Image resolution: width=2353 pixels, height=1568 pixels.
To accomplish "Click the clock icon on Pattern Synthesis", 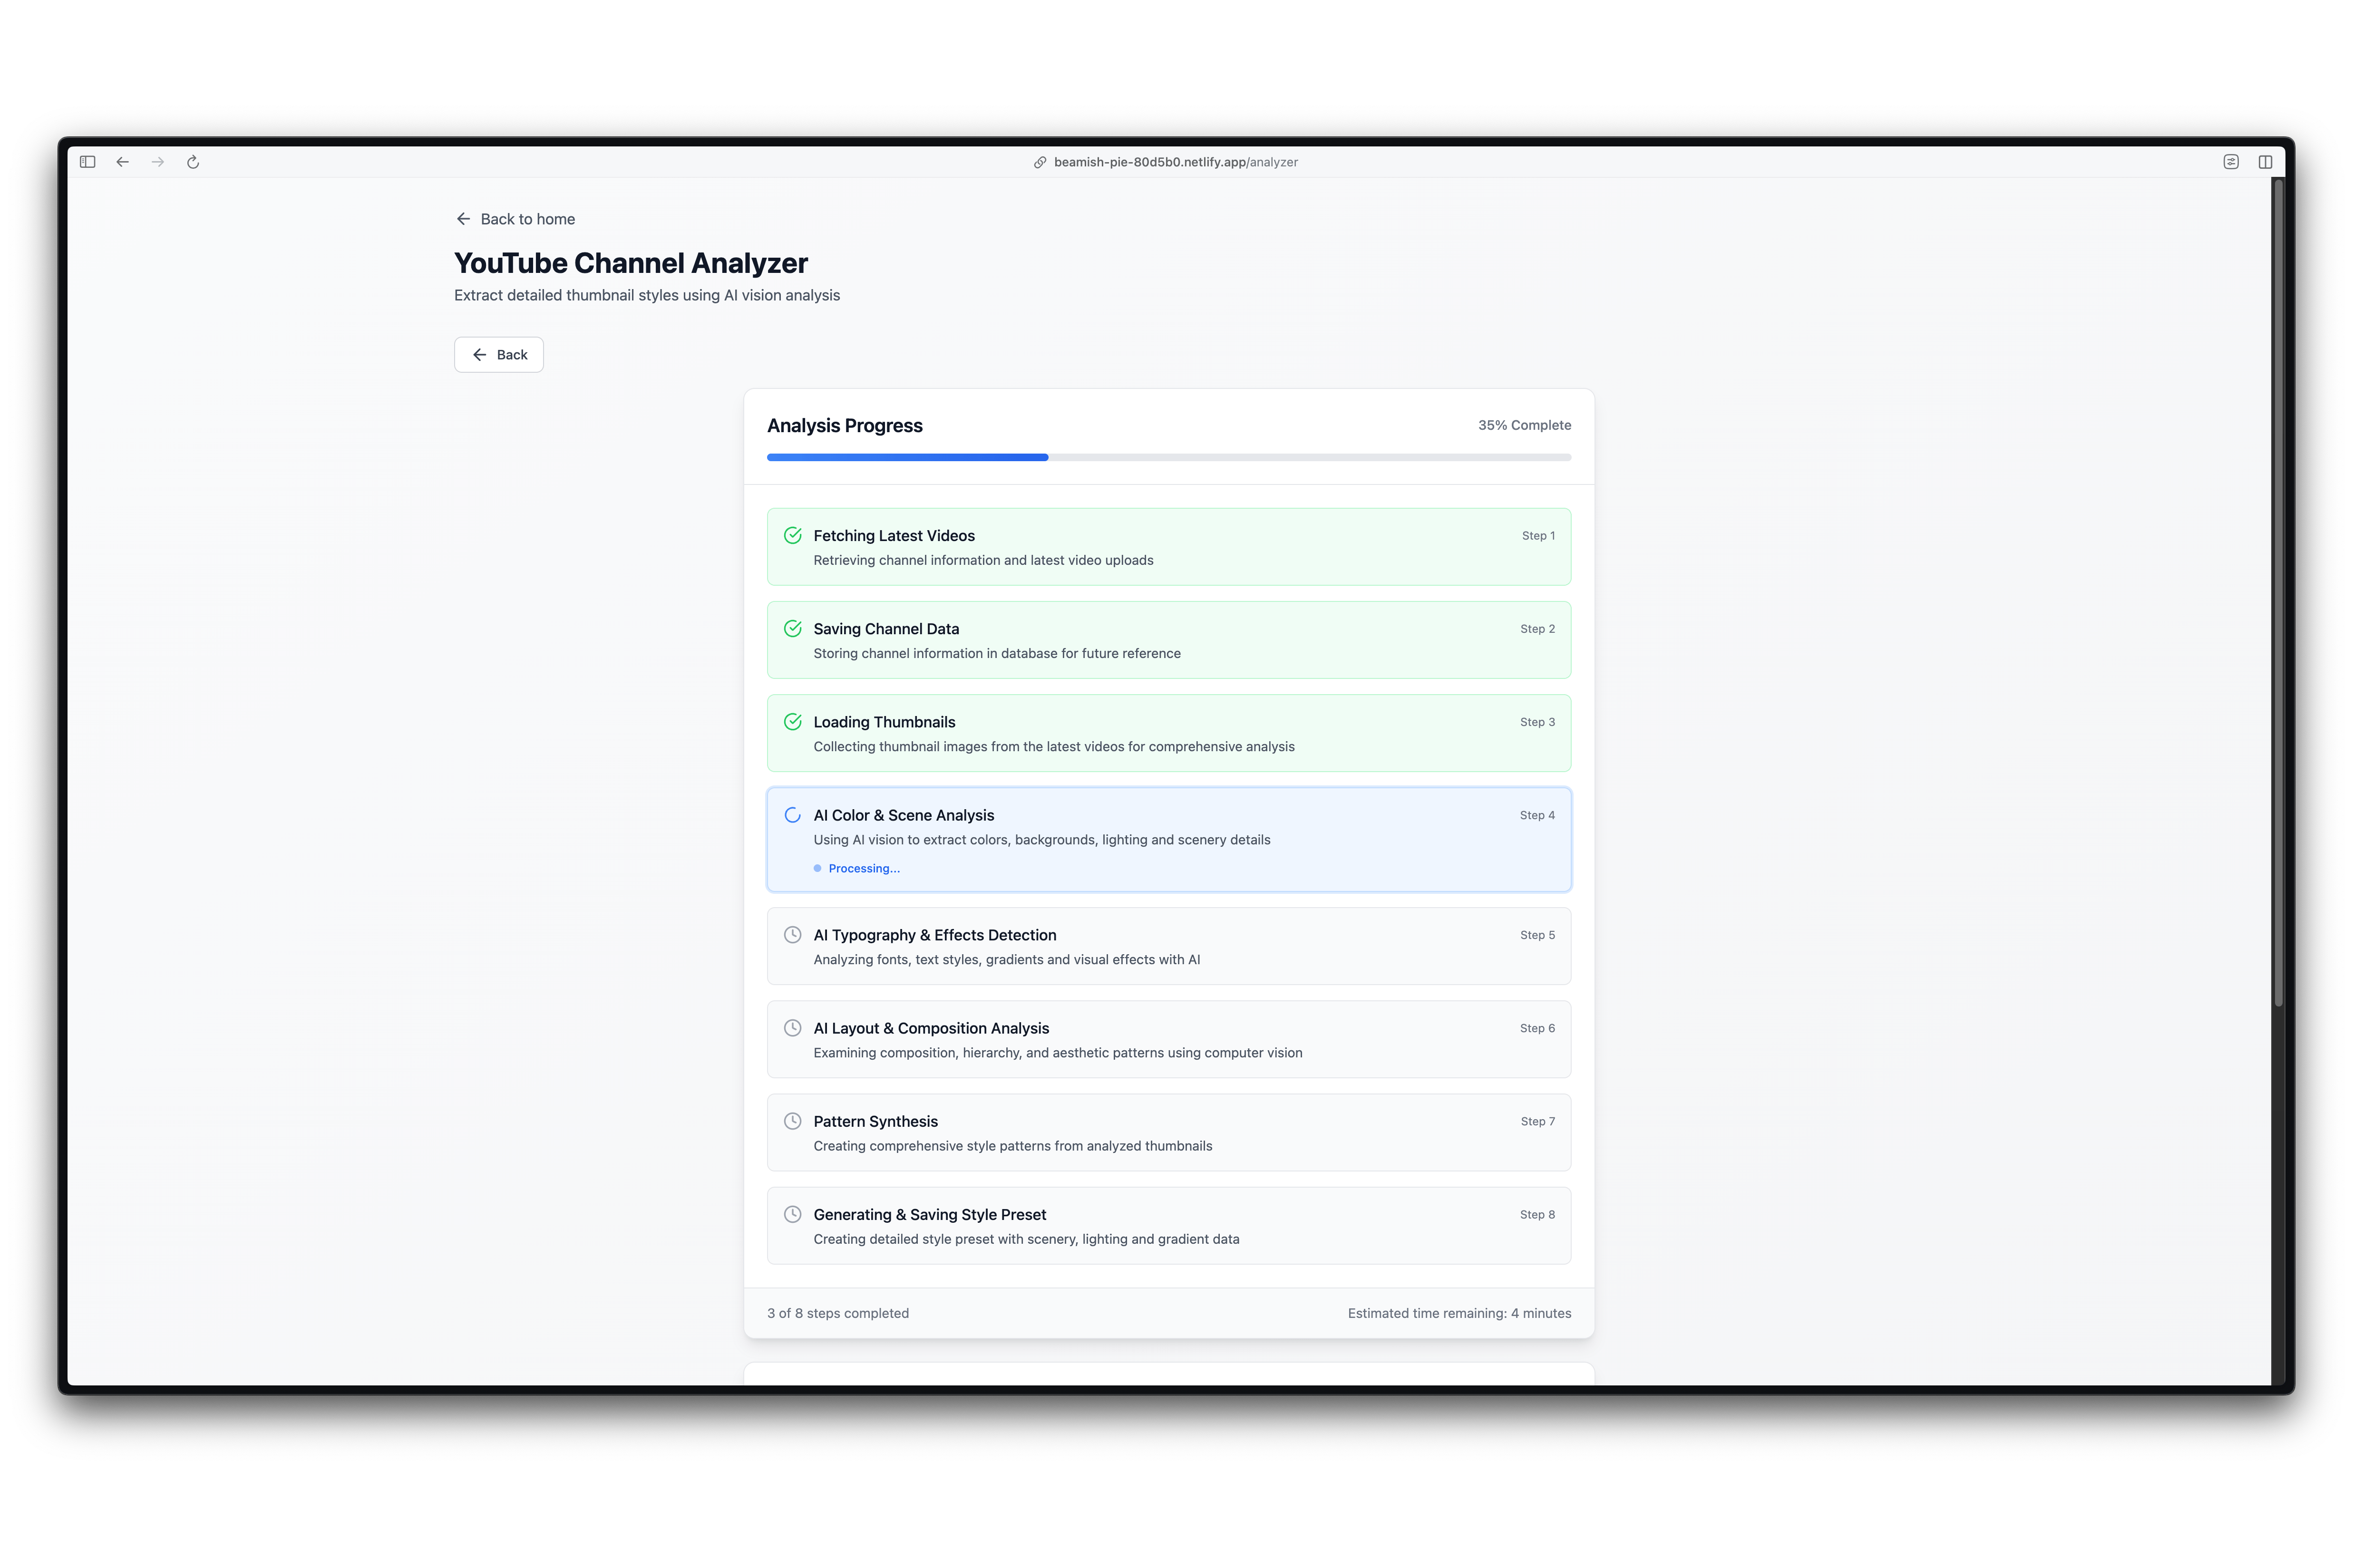I will click(793, 1121).
